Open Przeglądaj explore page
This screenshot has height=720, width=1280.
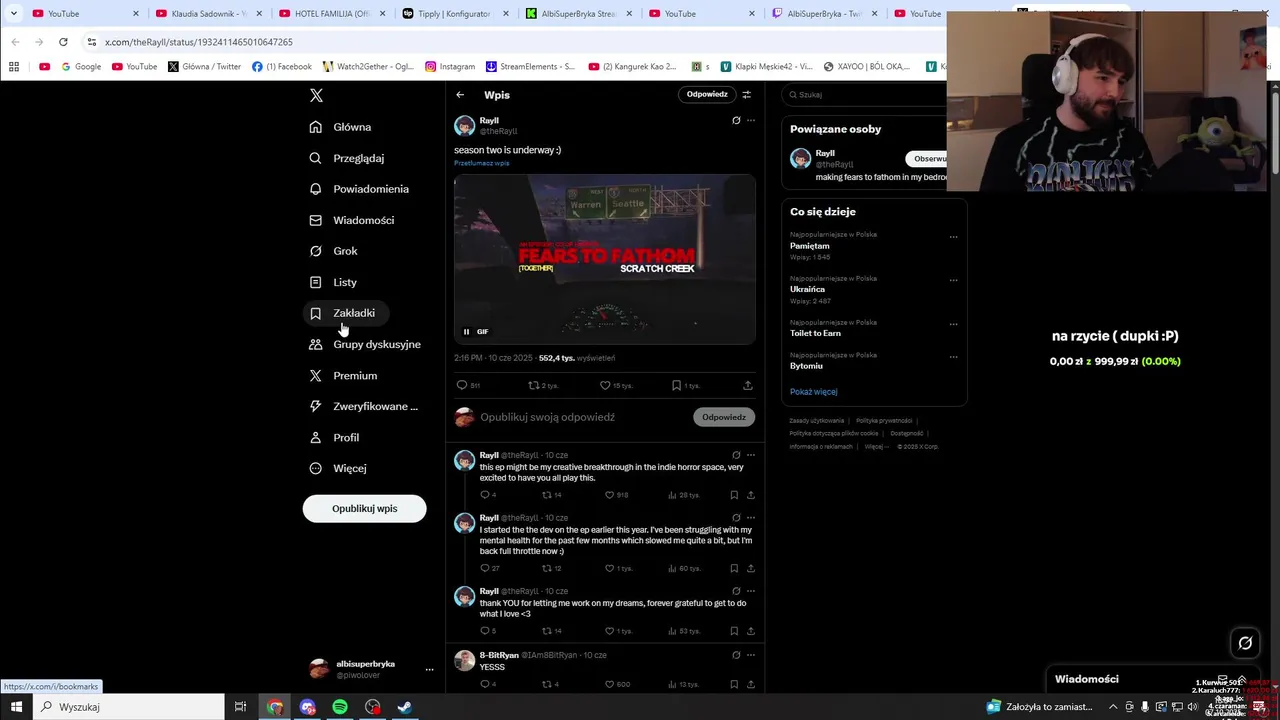tap(347, 158)
